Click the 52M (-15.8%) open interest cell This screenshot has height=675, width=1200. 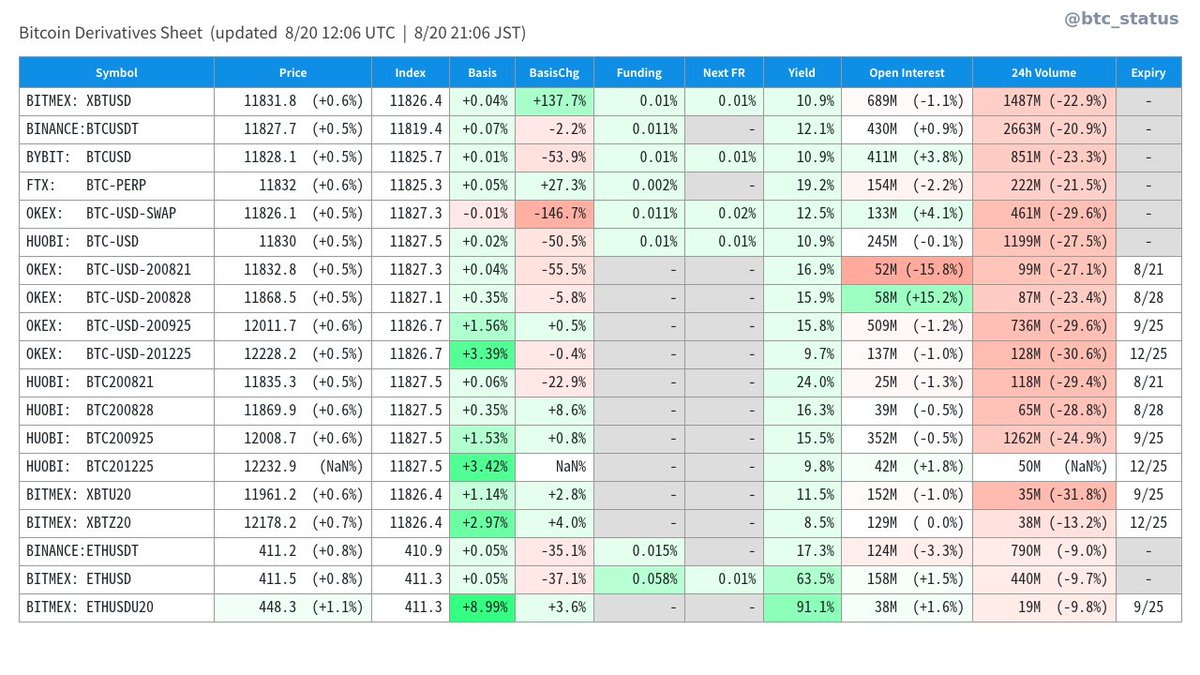[x=907, y=270]
